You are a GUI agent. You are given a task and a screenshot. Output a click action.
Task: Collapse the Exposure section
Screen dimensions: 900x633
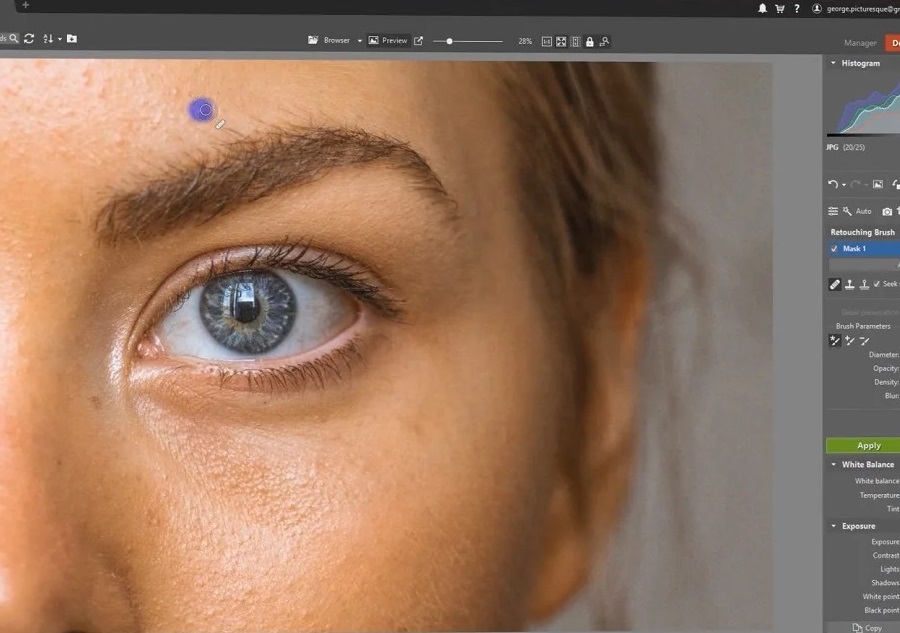[833, 526]
